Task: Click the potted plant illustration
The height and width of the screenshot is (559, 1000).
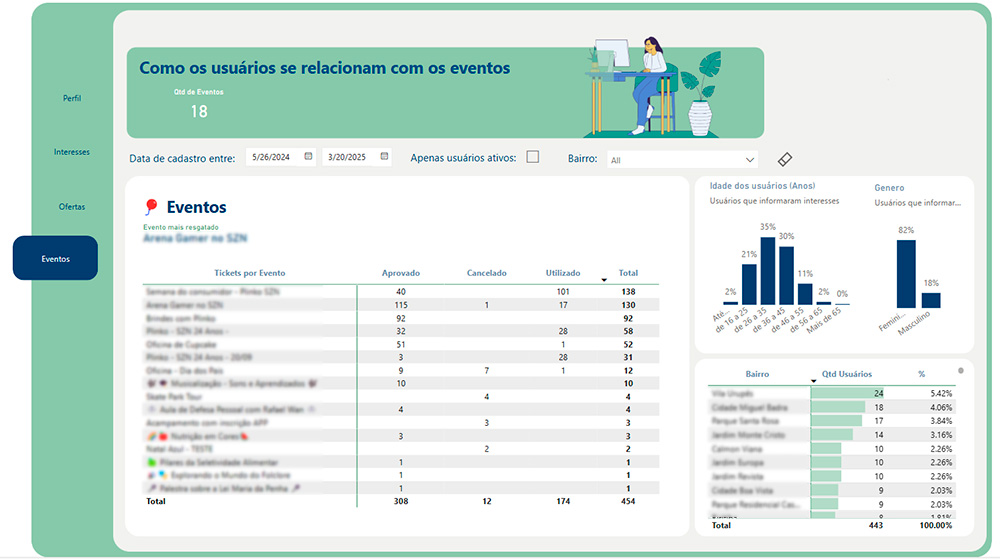Action: click(701, 95)
